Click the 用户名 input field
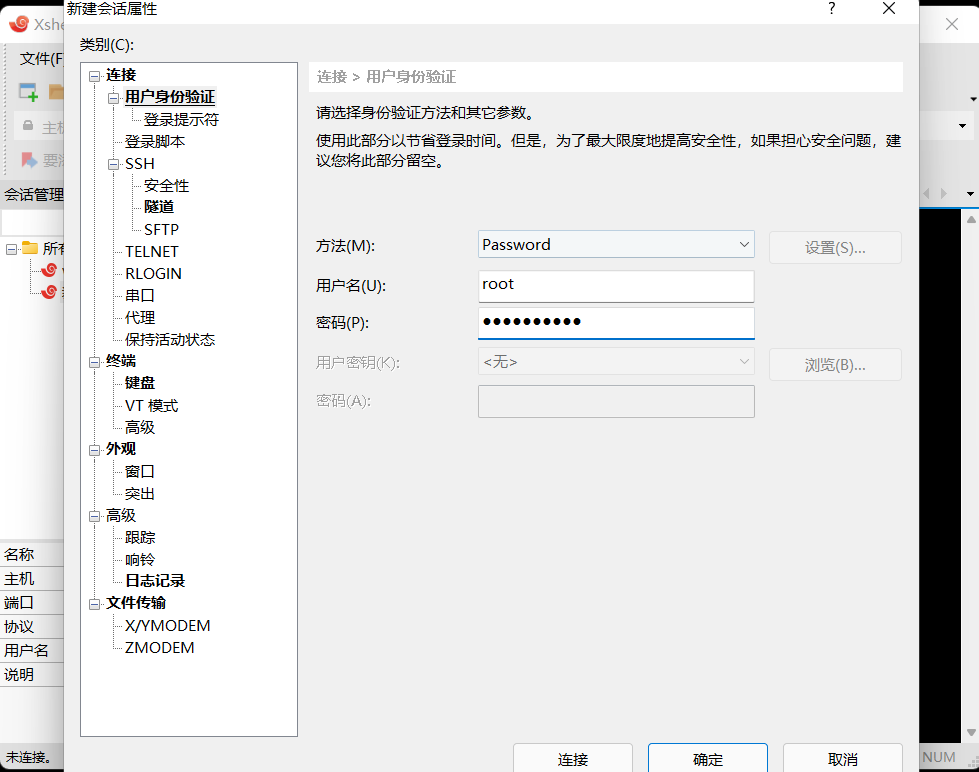The image size is (979, 772). [x=616, y=286]
